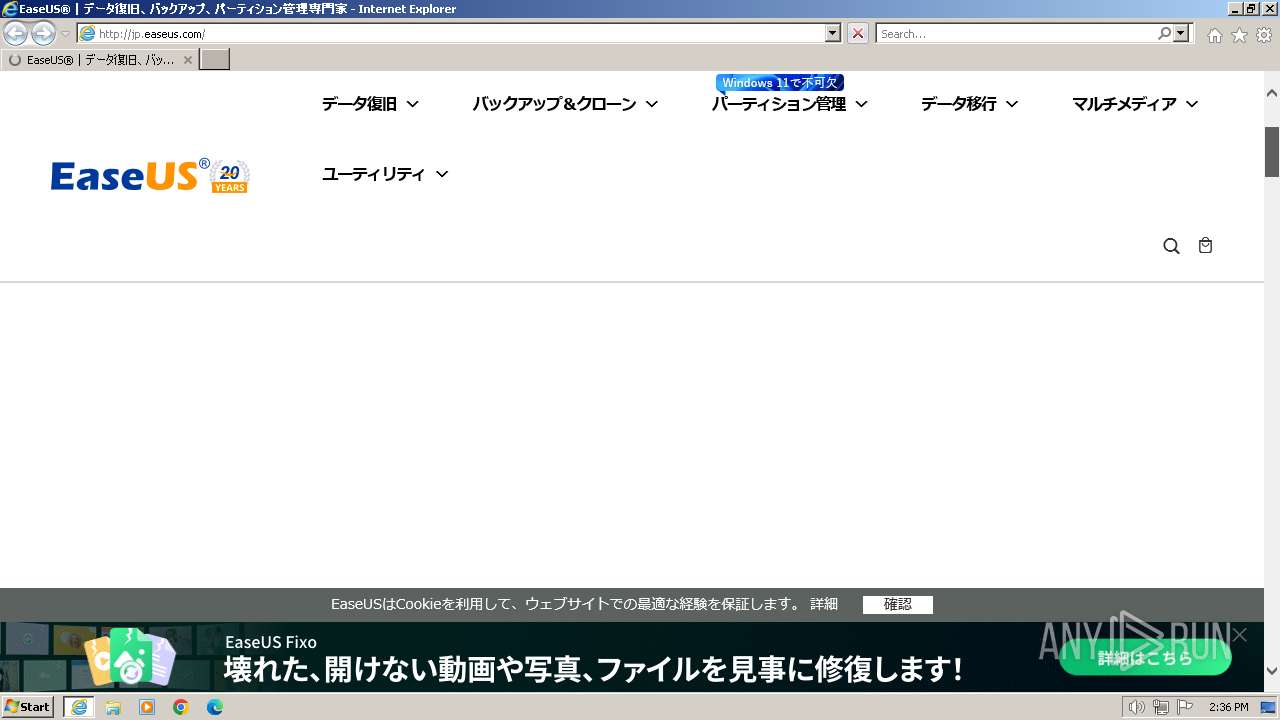1280x720 pixels.
Task: Open the Windows Start button
Action: coord(28,707)
